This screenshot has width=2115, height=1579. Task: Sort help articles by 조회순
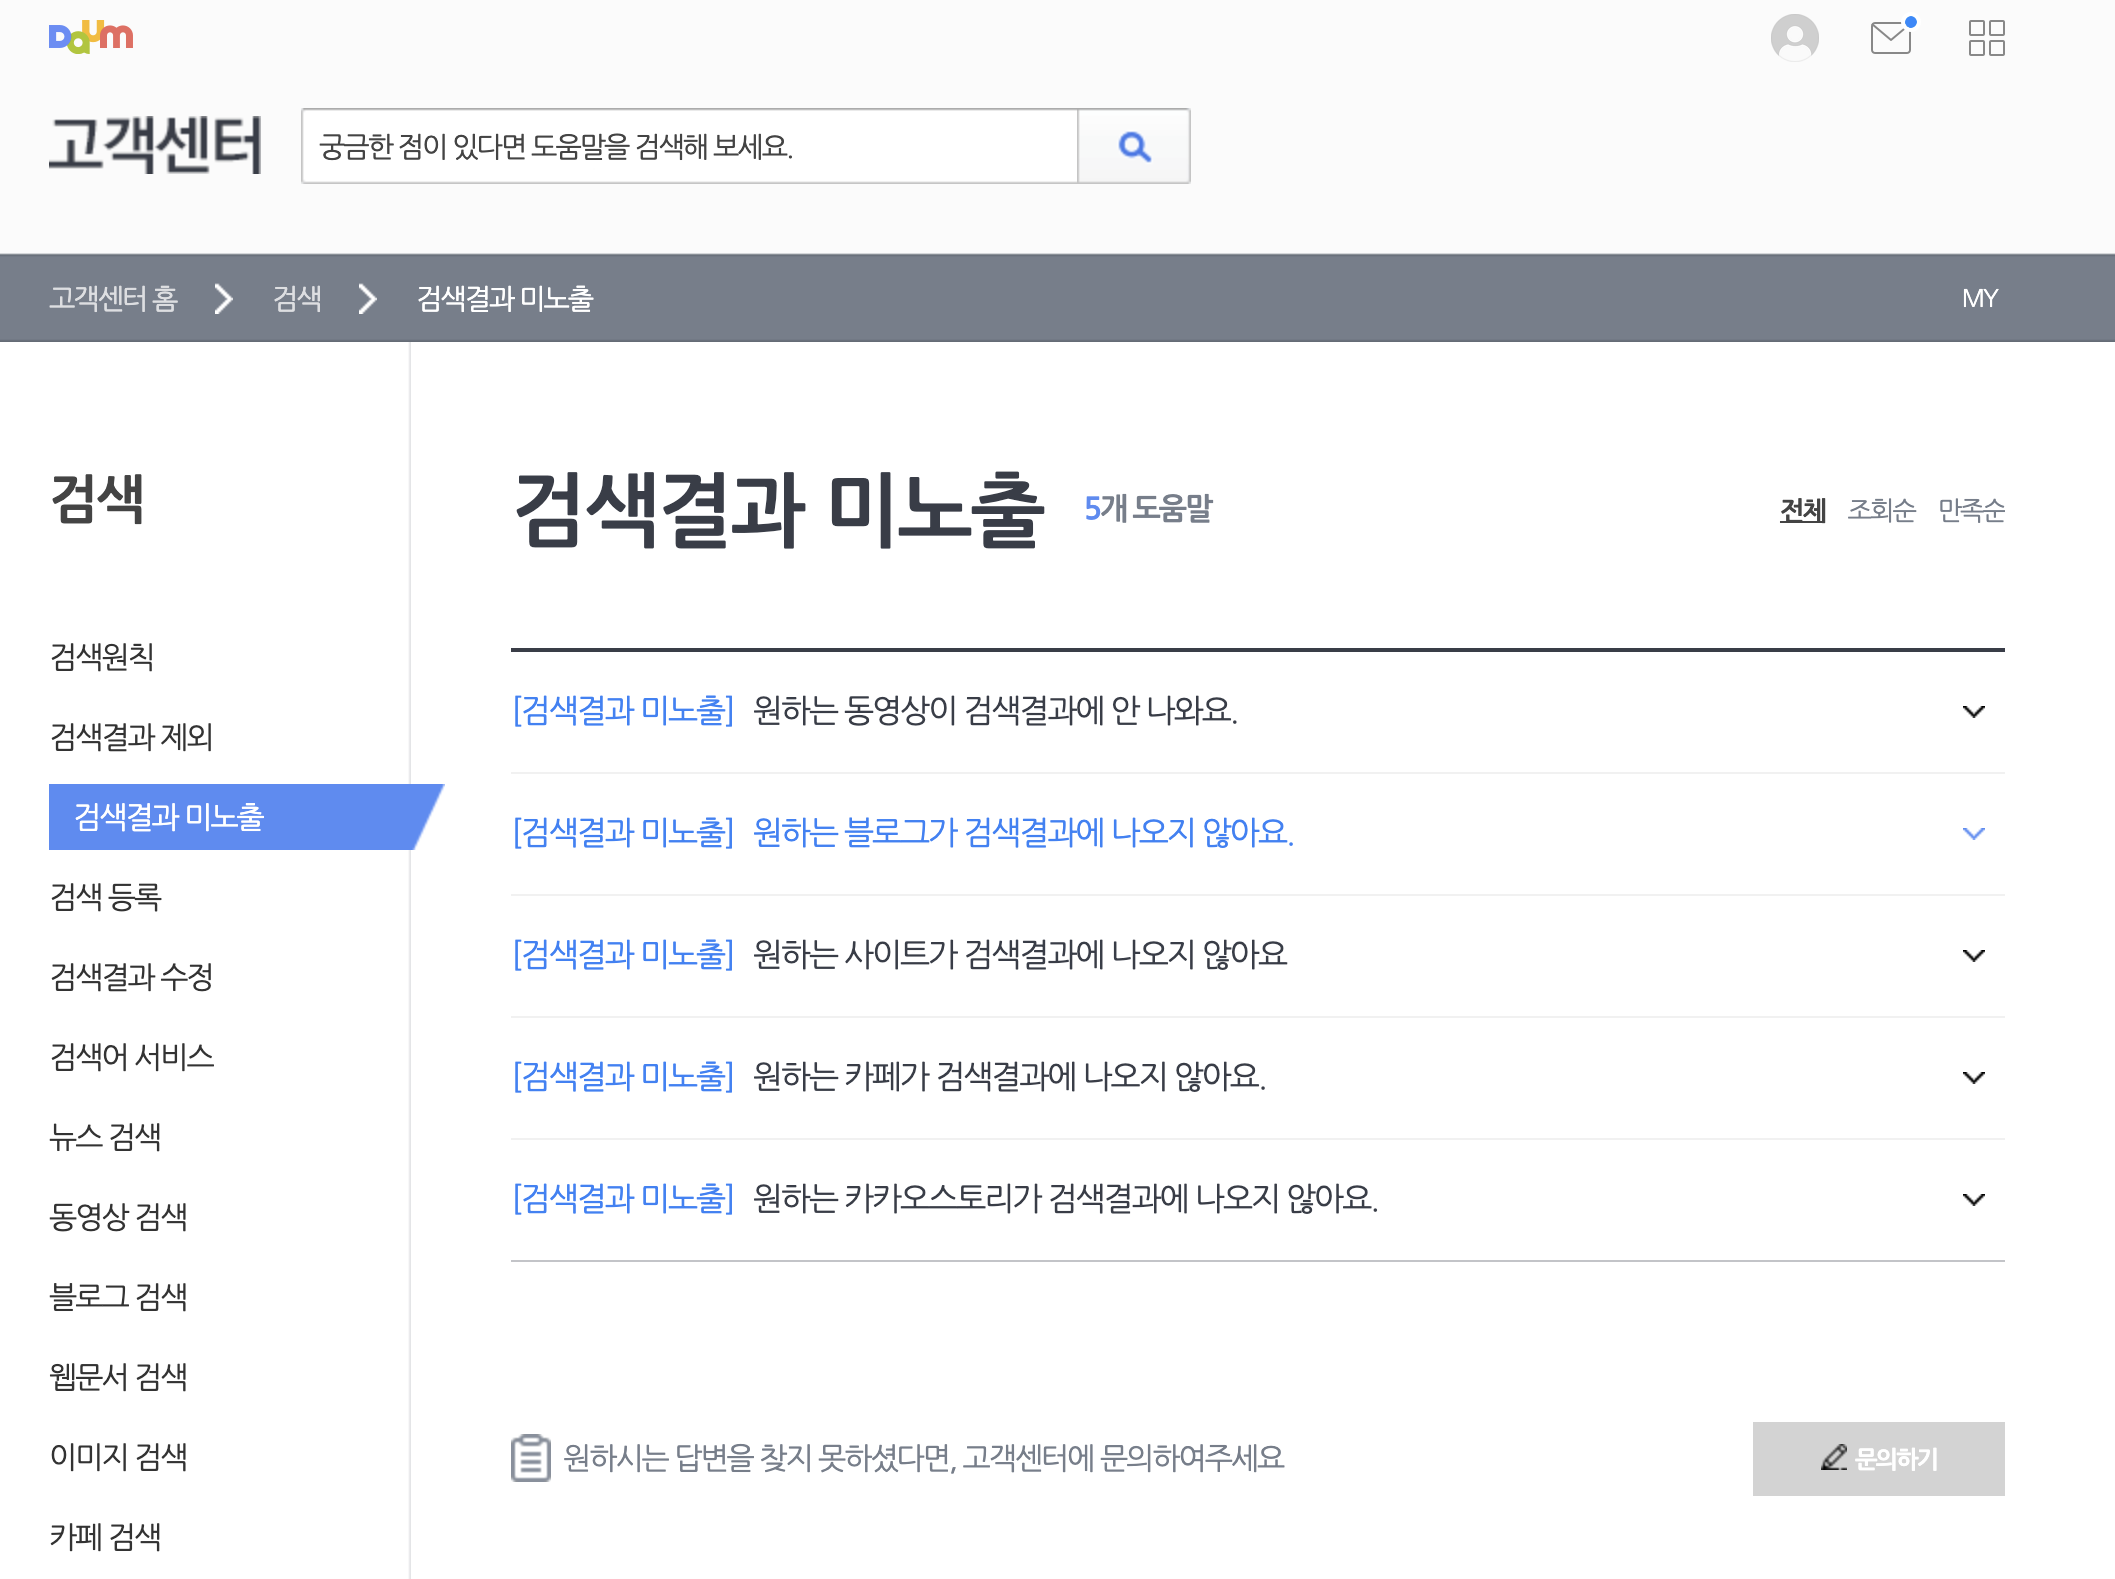pyautogui.click(x=1881, y=510)
